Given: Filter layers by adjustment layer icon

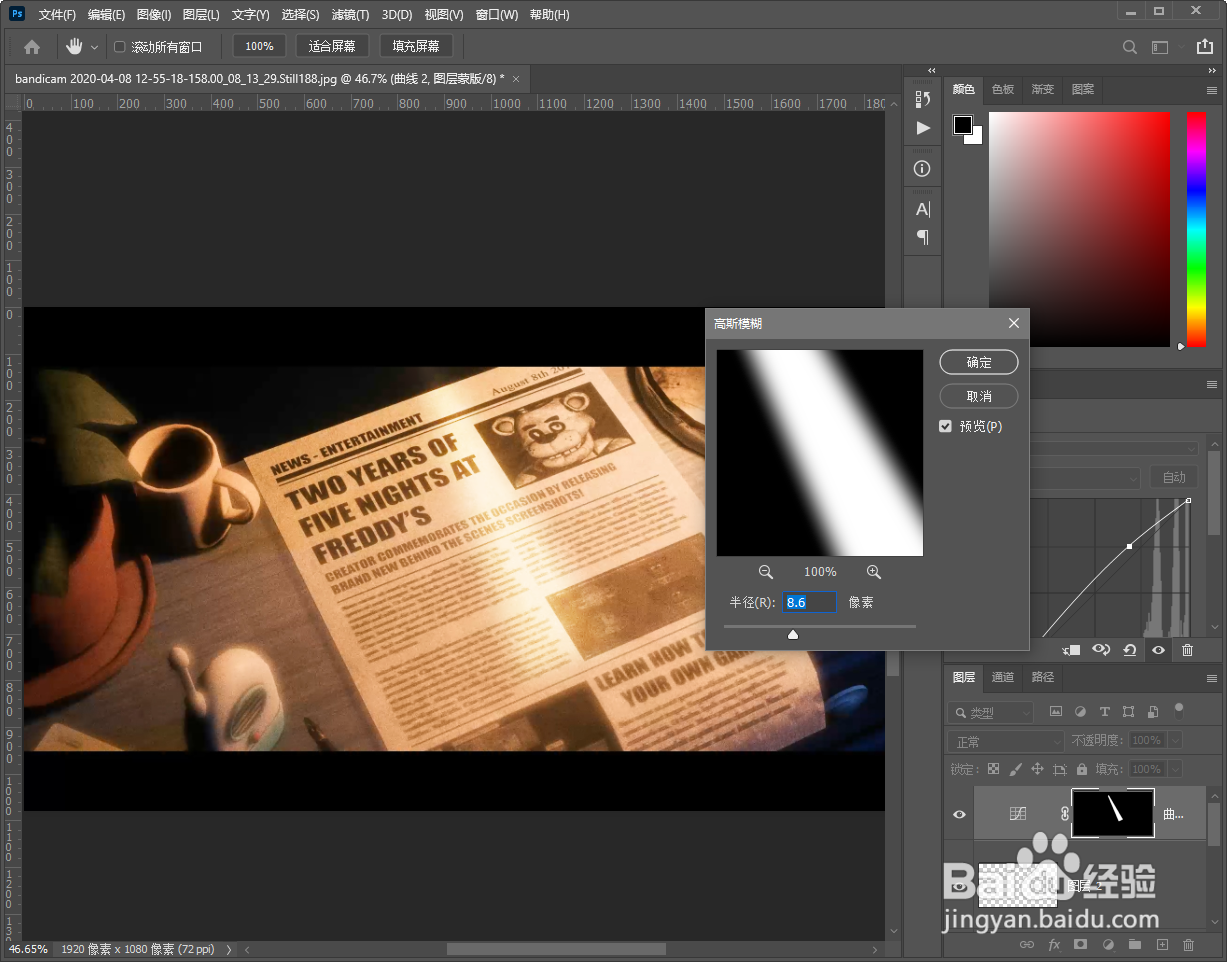Looking at the screenshot, I should tap(1080, 712).
